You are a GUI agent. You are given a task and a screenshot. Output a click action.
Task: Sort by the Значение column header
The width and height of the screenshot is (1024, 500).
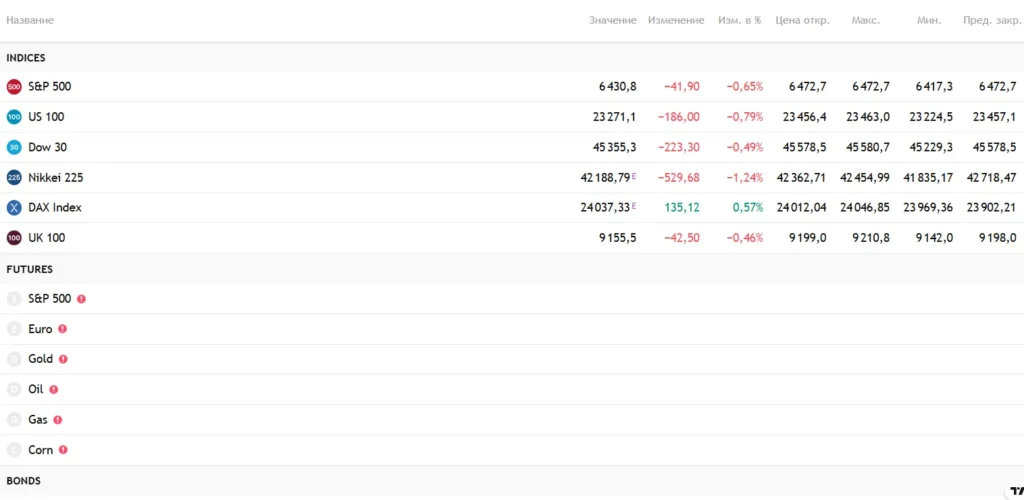click(x=612, y=20)
